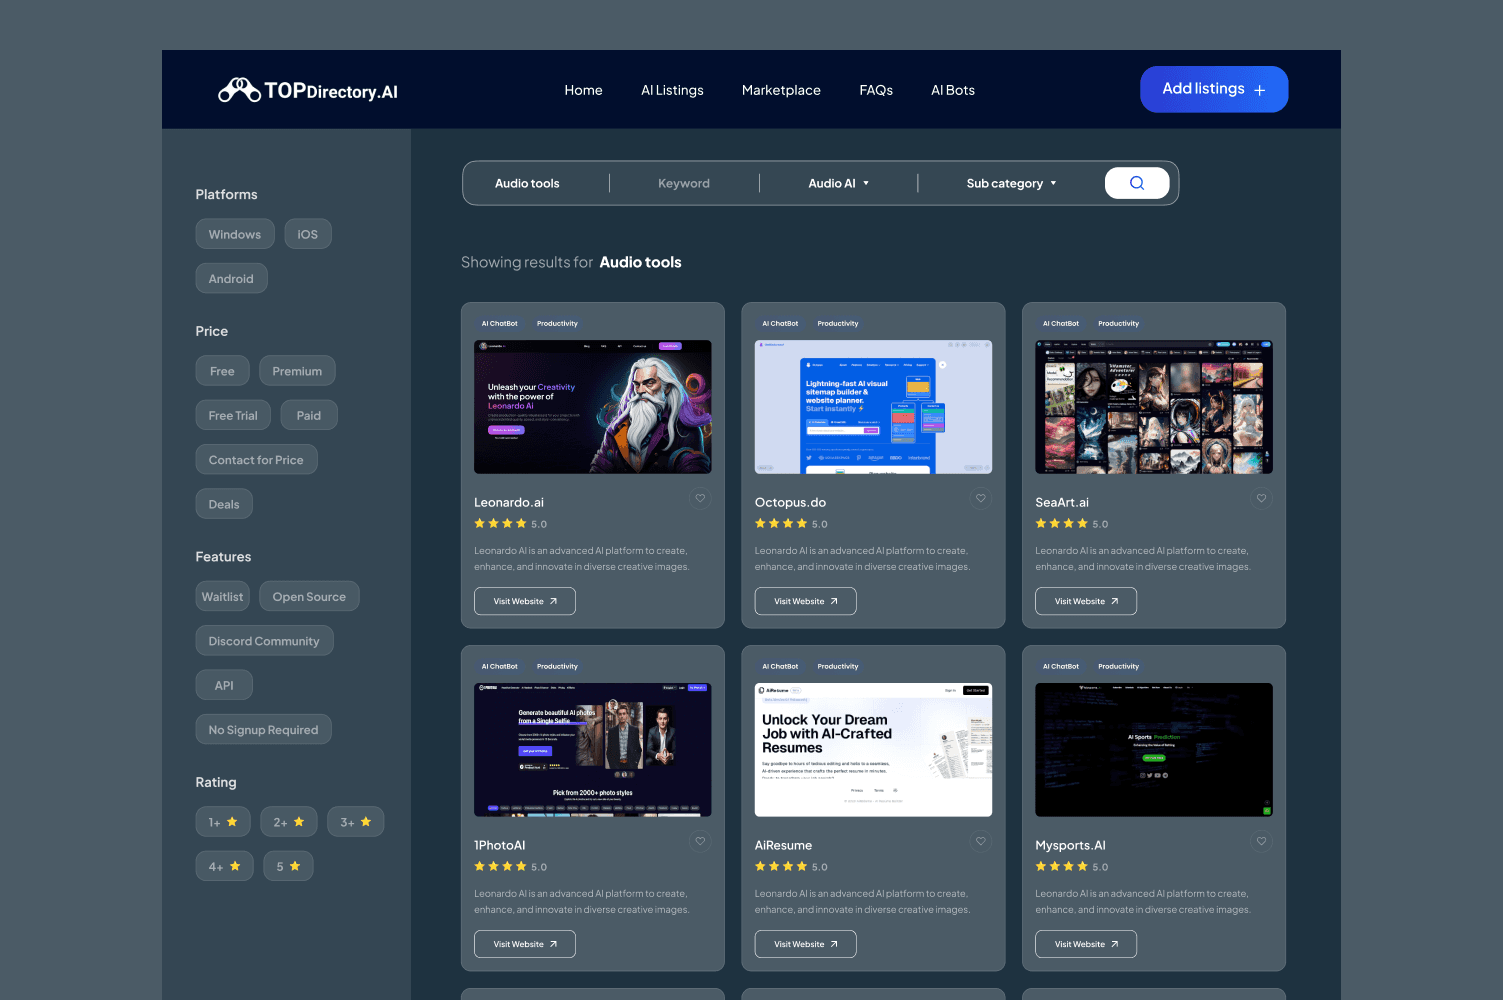
Task: Visit Website for AiResume
Action: tap(805, 944)
